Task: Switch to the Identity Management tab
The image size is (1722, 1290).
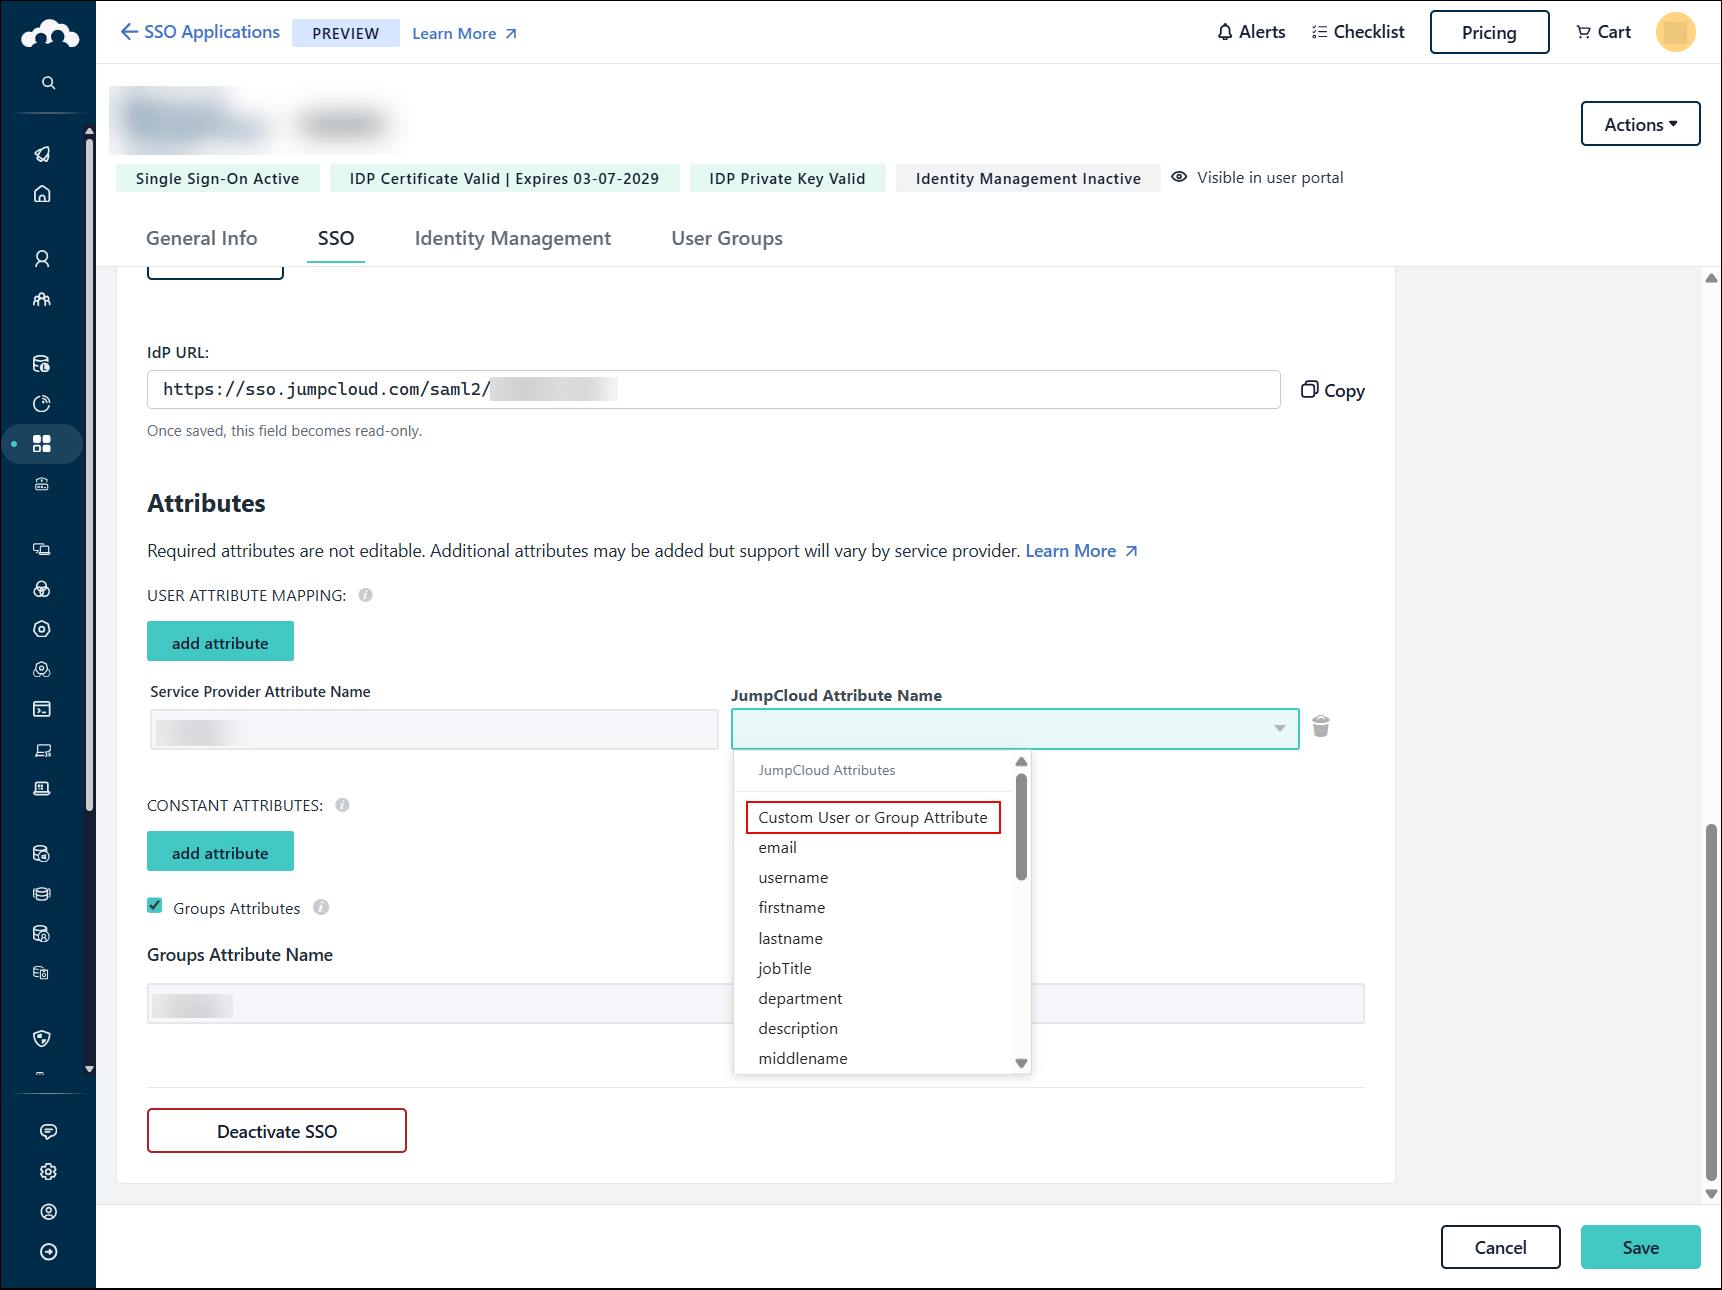Action: pos(513,238)
